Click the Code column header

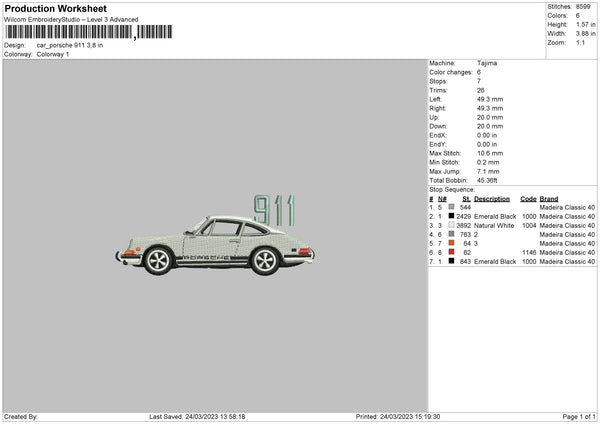pos(528,199)
